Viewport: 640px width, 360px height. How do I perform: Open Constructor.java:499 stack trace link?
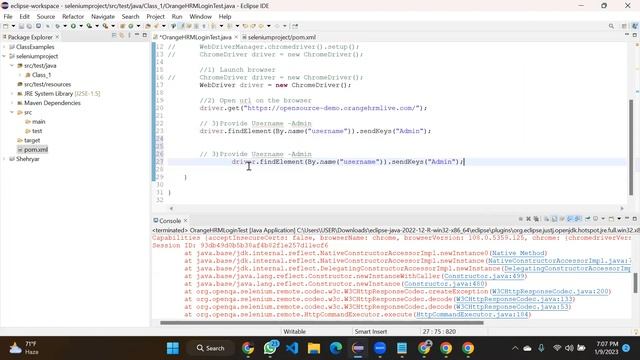click(x=484, y=276)
